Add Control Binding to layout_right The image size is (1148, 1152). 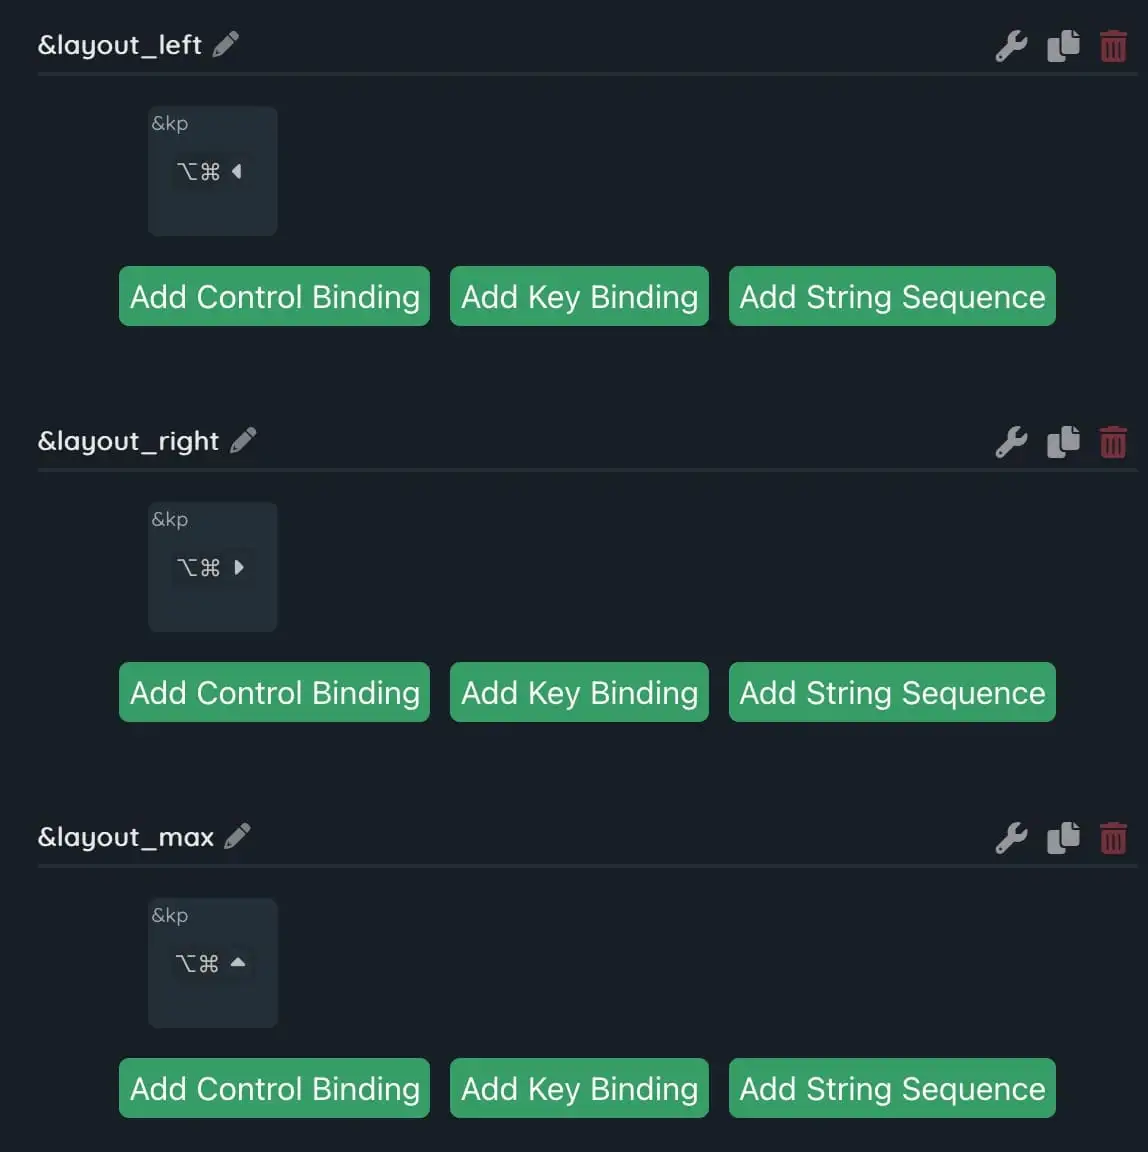pos(274,692)
